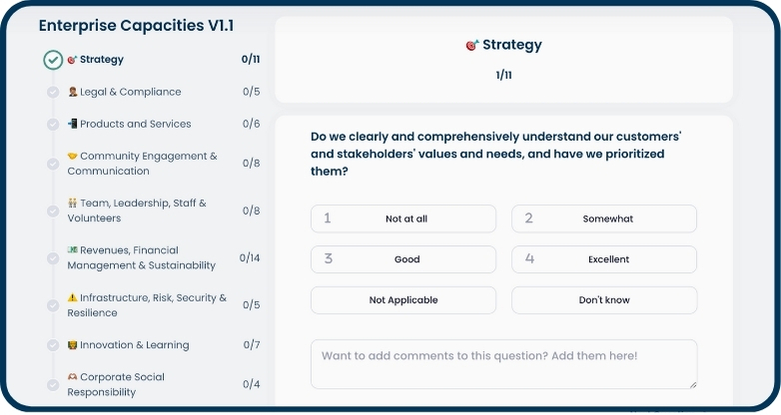The height and width of the screenshot is (415, 781).
Task: Select the 'Not at all' answer
Action: point(403,219)
